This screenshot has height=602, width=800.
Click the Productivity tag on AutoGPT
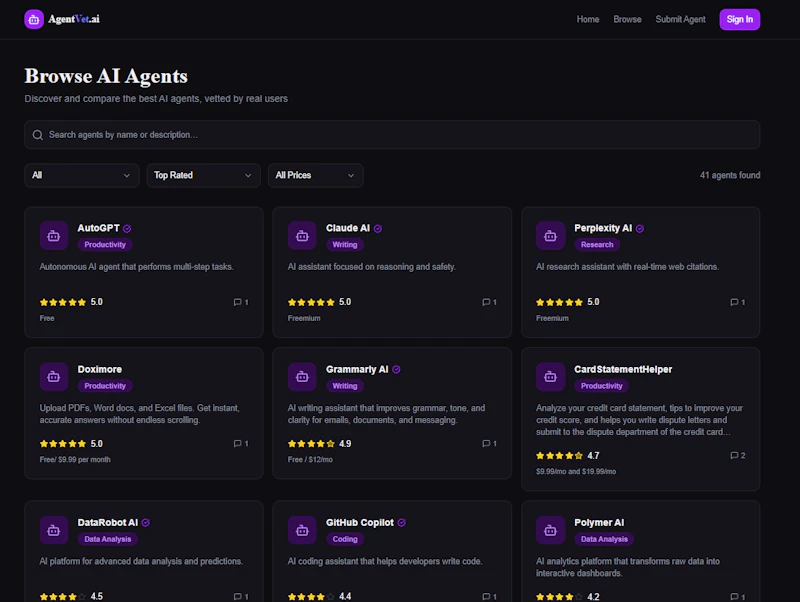[x=105, y=245]
